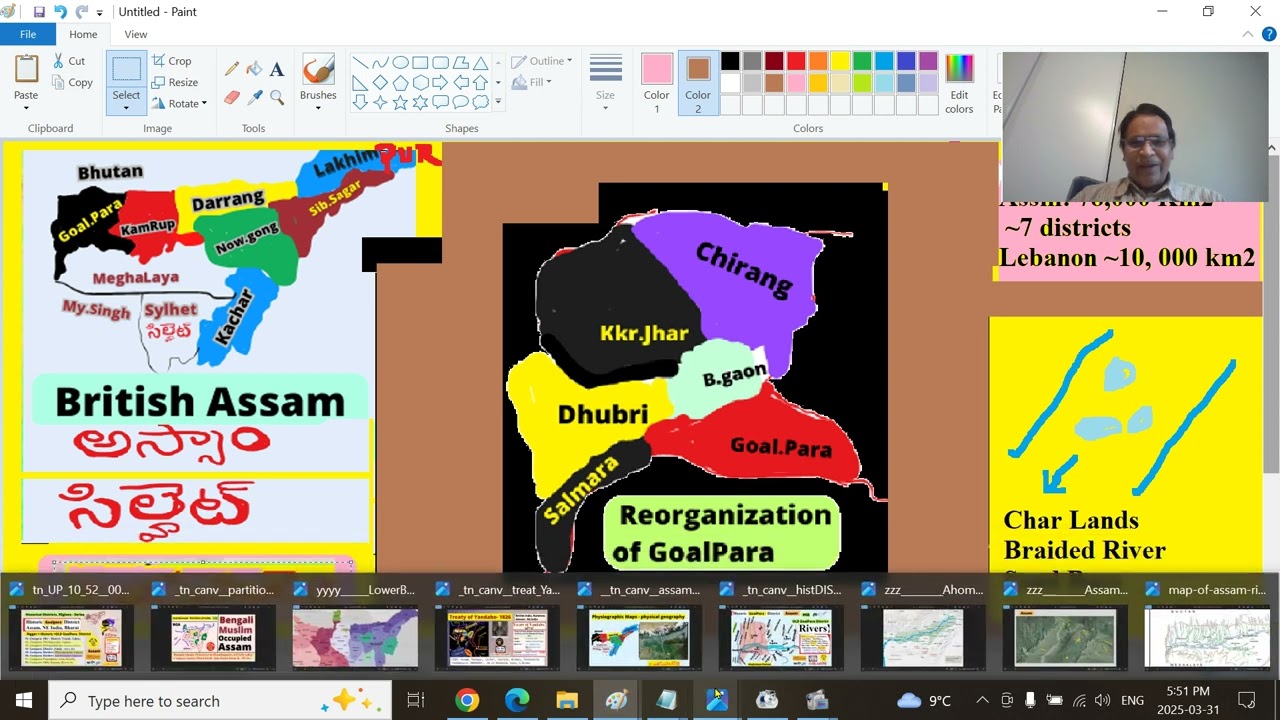This screenshot has height=720, width=1280.
Task: Choose the Rectangle shape
Action: (x=420, y=62)
